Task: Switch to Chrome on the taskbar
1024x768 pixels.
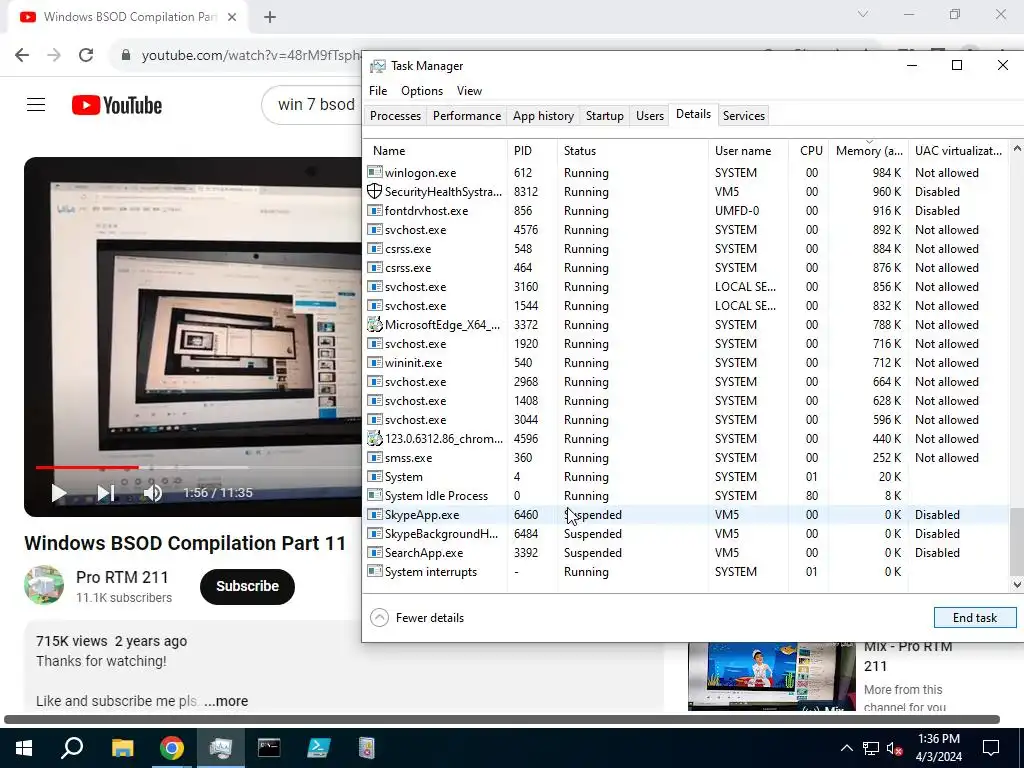Action: (172, 748)
